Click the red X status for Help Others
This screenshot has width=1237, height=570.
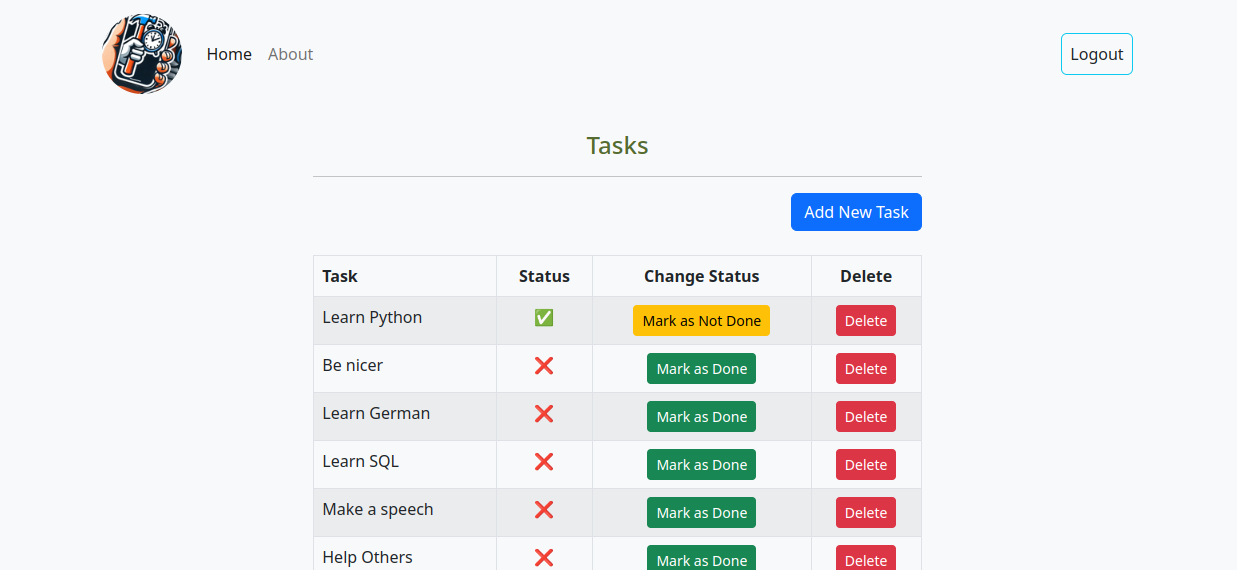[544, 558]
